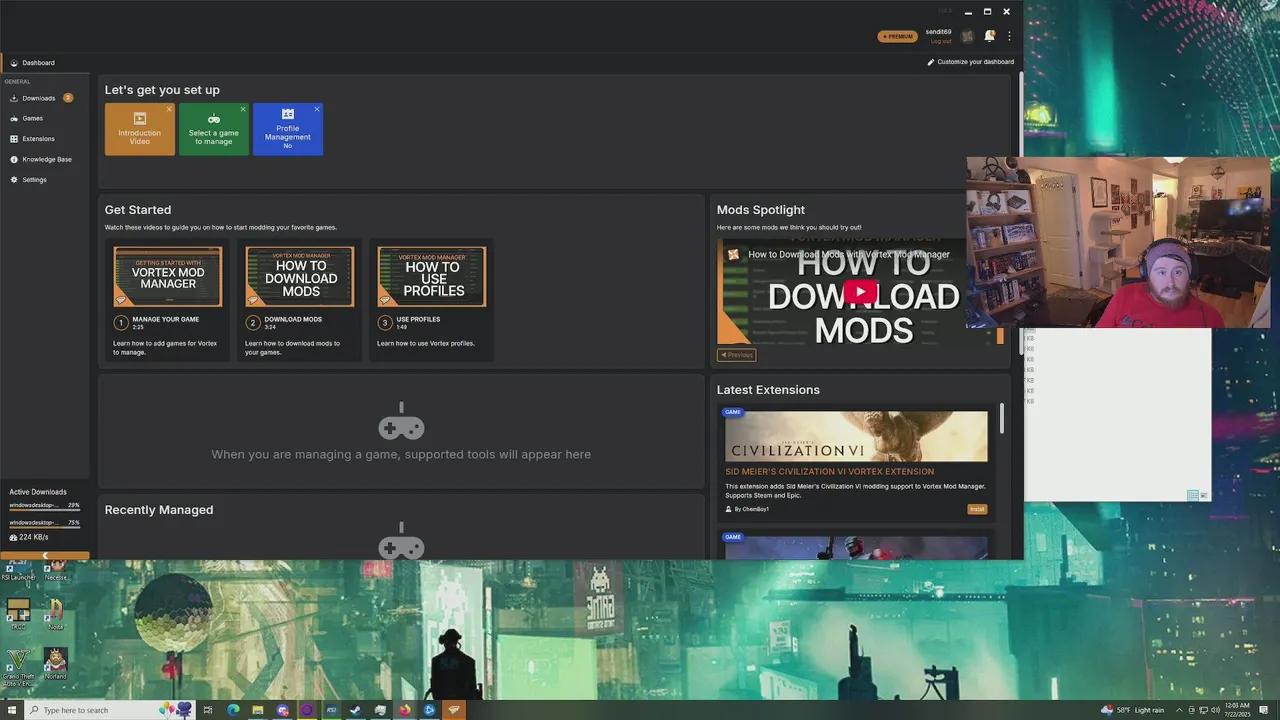Open the Norland desktop shortcut
The height and width of the screenshot is (720, 1280).
[x=56, y=664]
